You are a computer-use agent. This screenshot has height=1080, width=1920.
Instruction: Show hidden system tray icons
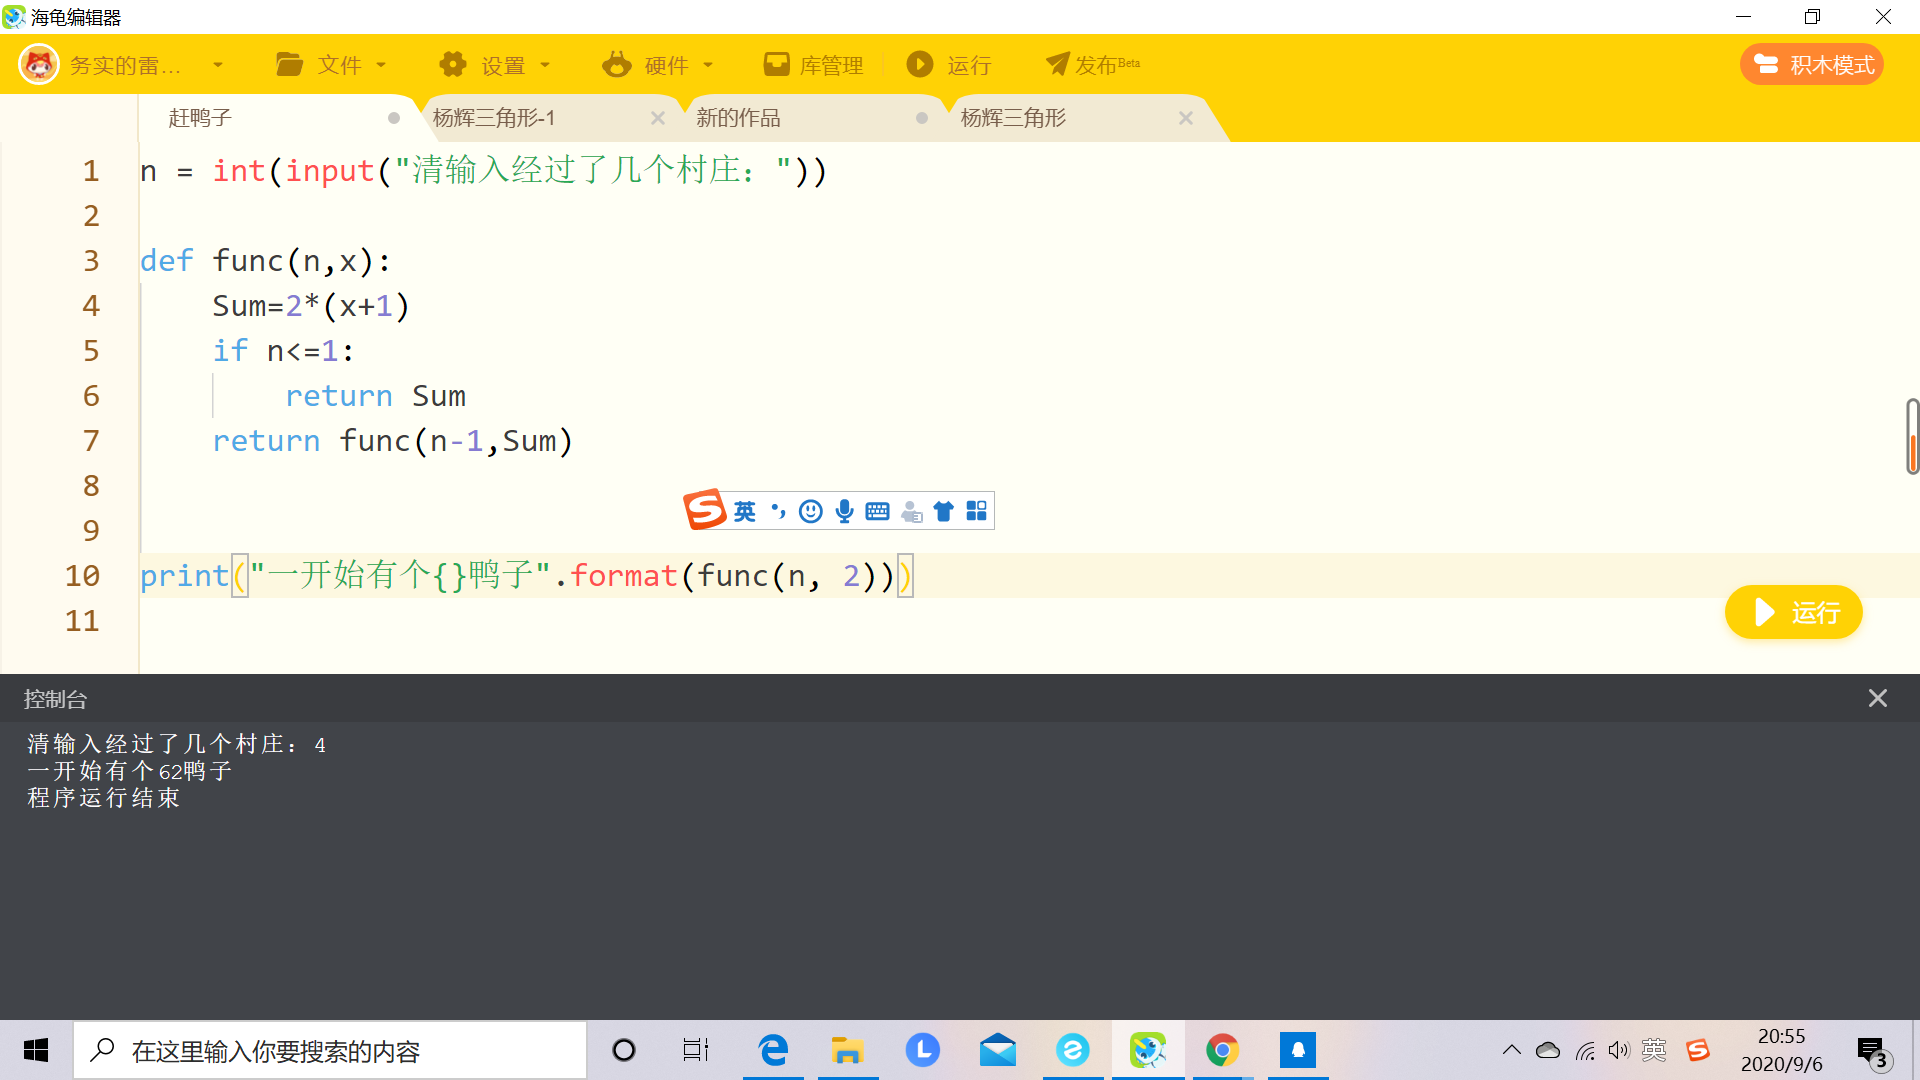(1512, 1050)
